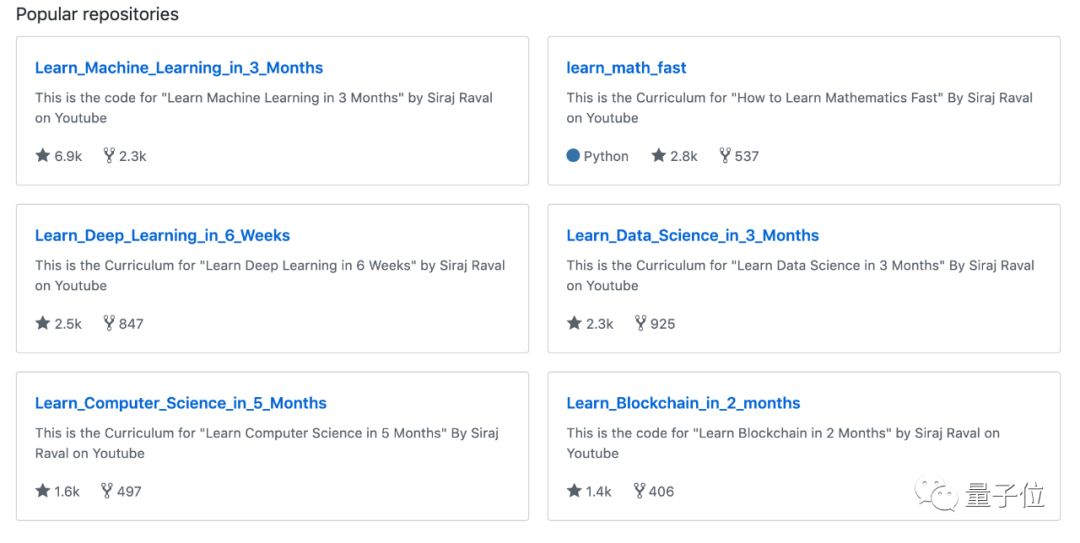
Task: Click the Popular repositories heading
Action: pyautogui.click(x=97, y=15)
